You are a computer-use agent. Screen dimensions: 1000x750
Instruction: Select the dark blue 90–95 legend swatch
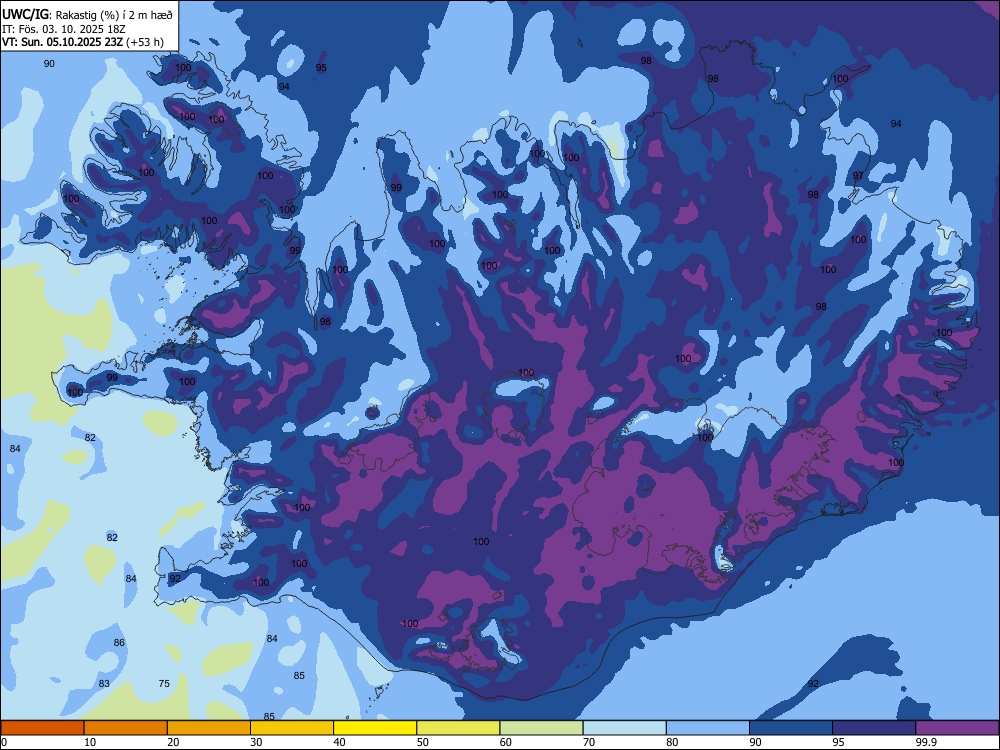(791, 728)
